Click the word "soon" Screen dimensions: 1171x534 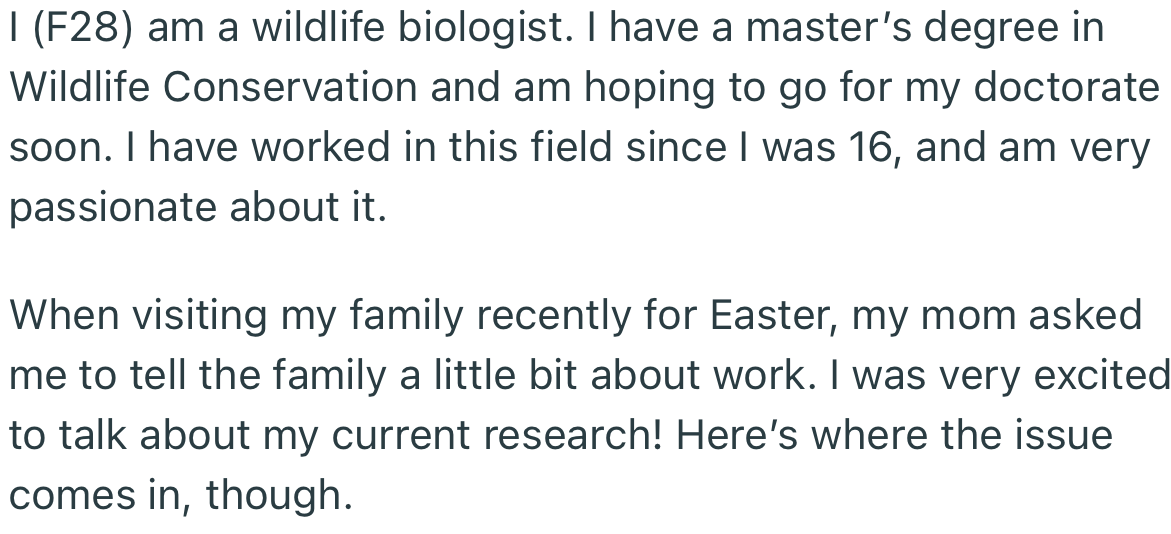point(51,147)
